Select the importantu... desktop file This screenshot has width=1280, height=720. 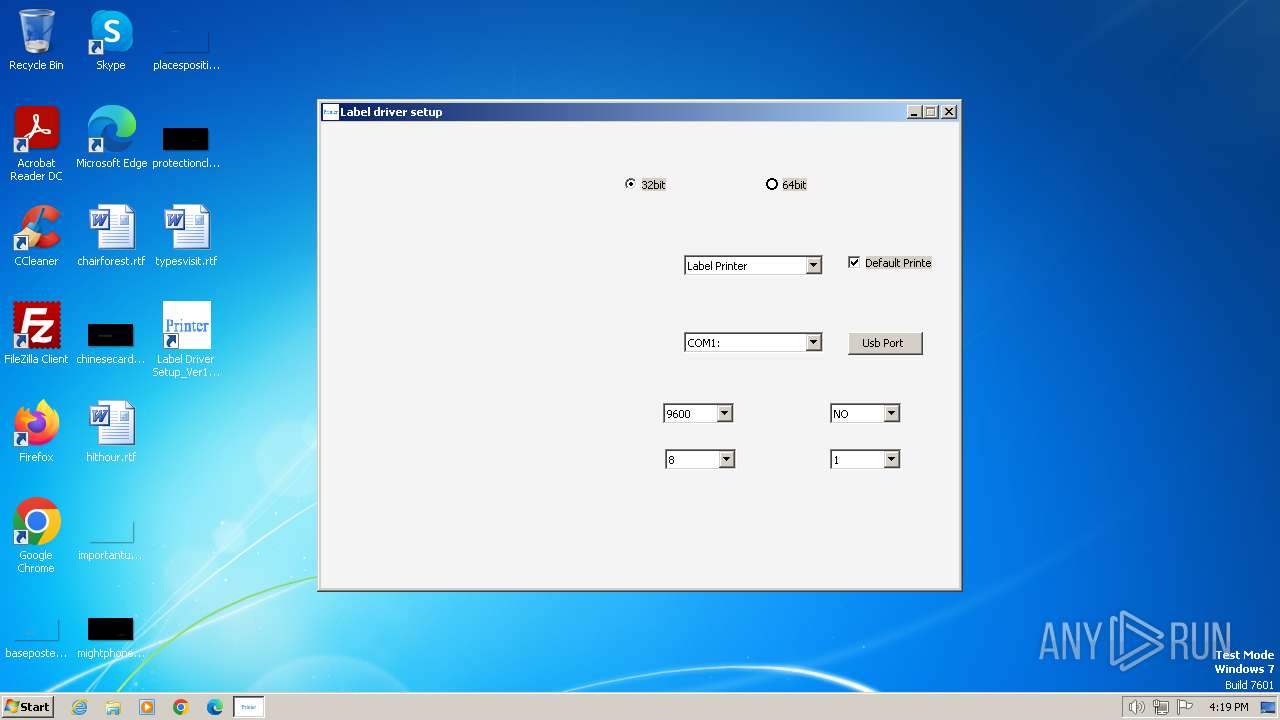click(111, 538)
